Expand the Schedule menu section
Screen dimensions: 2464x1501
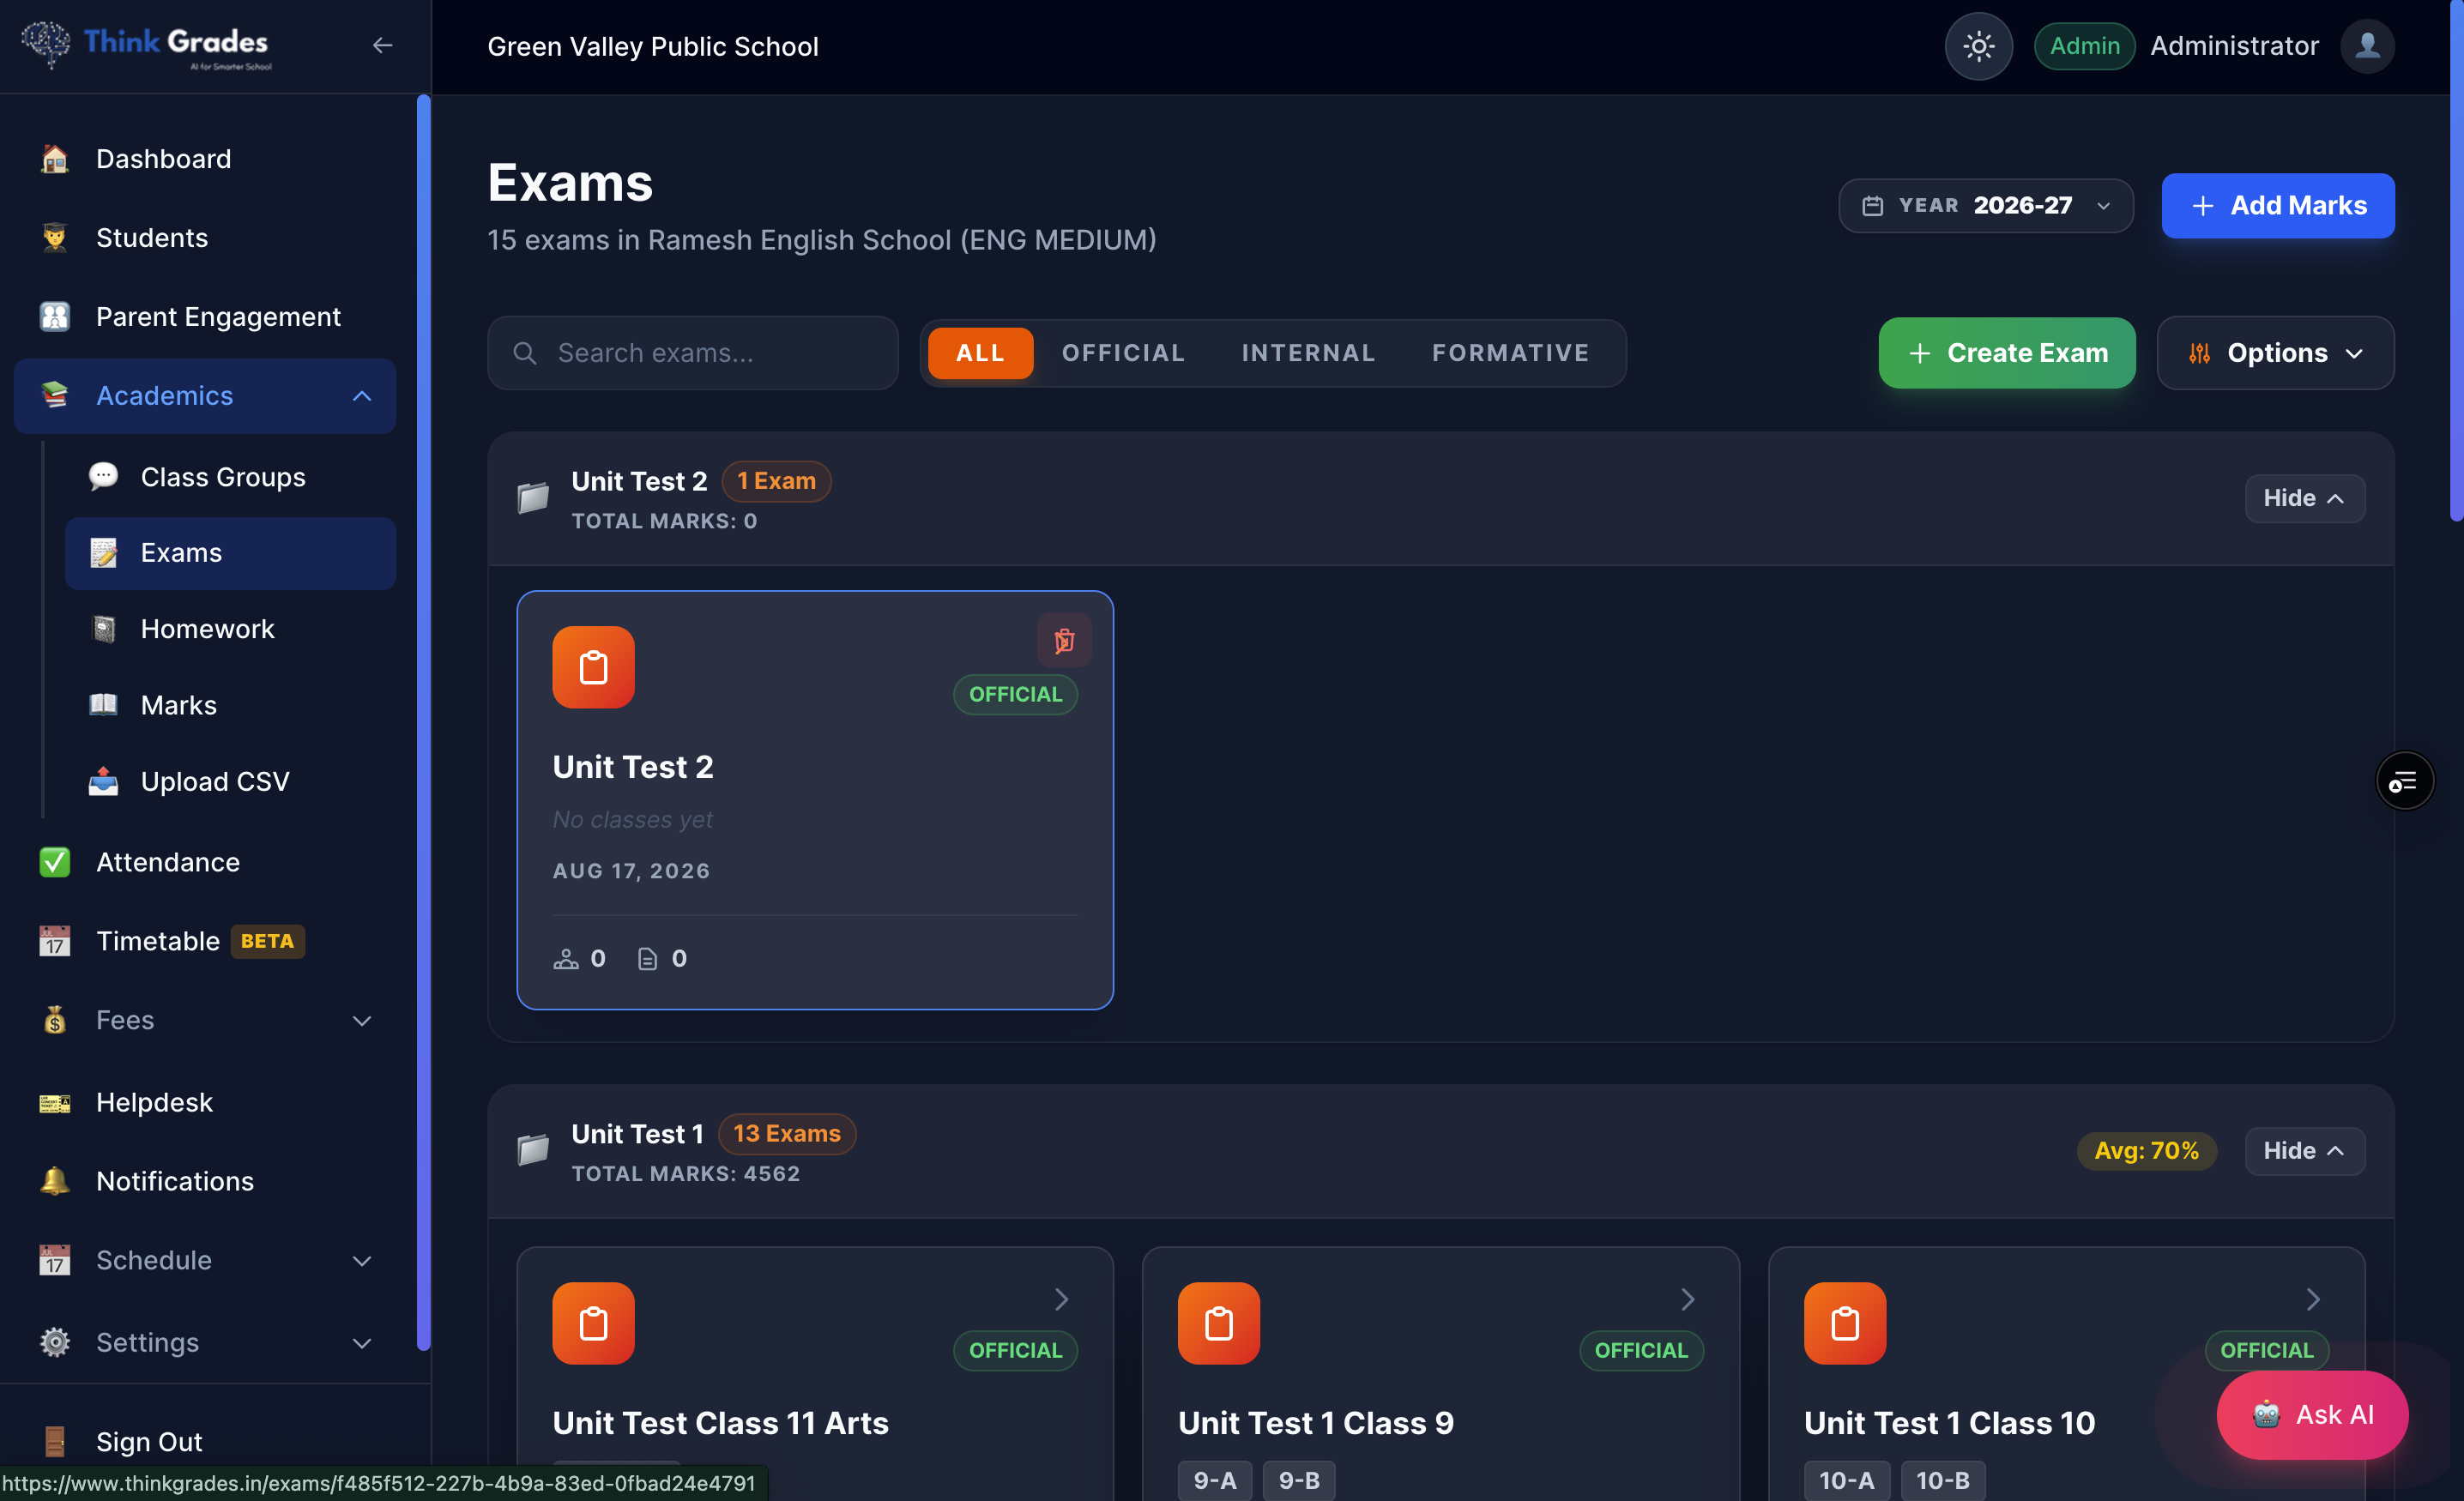362,1261
